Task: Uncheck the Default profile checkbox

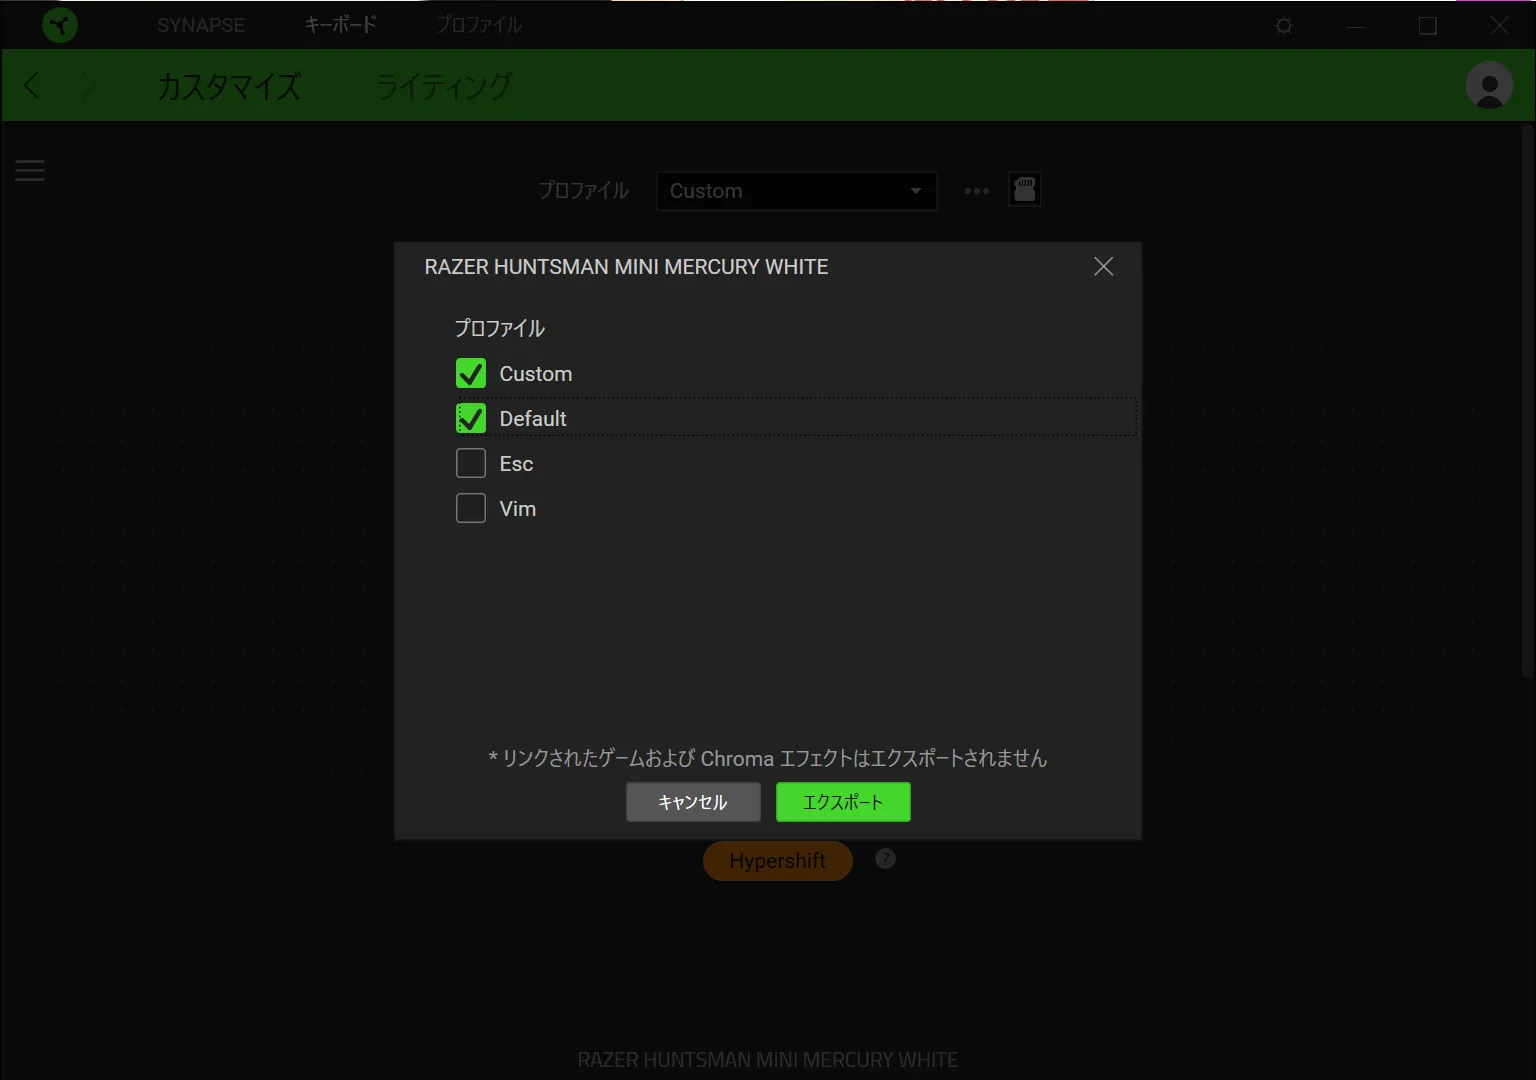Action: [471, 419]
